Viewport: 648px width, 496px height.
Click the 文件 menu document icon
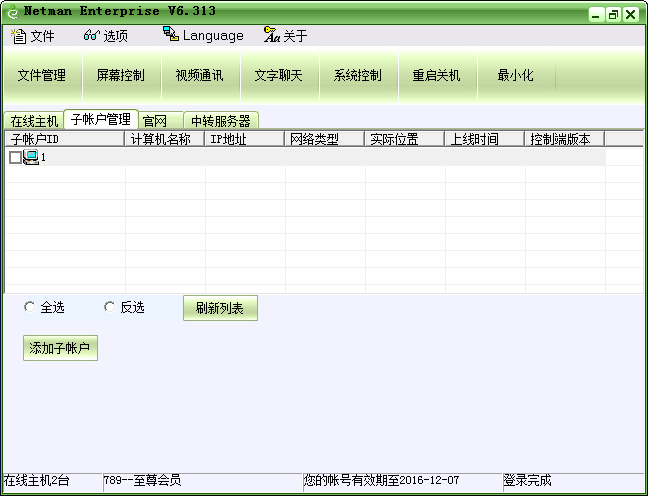coord(19,36)
